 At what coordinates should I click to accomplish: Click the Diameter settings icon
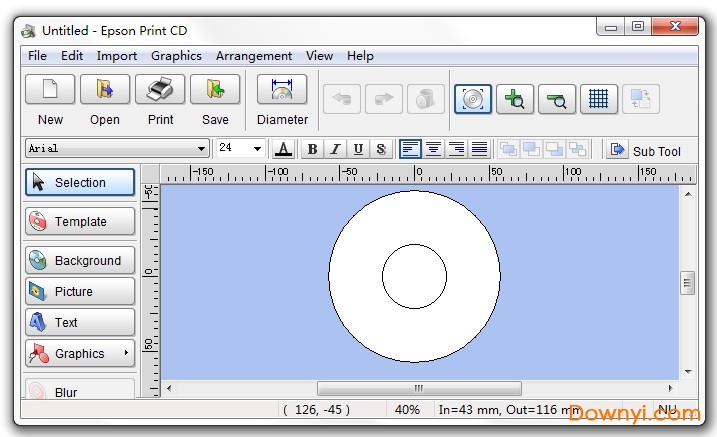(x=282, y=91)
